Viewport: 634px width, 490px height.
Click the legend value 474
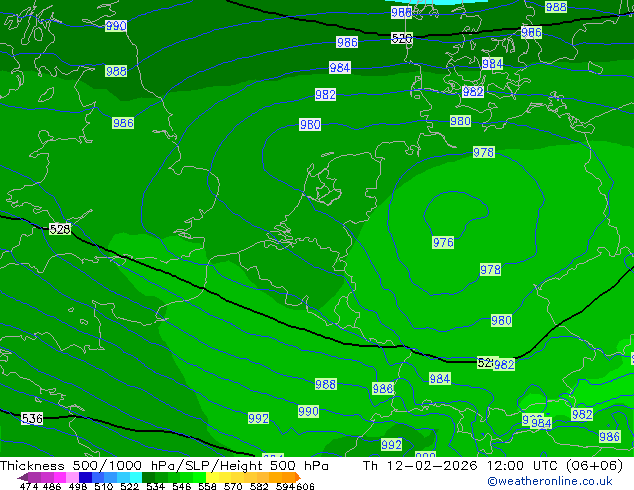click(29, 486)
